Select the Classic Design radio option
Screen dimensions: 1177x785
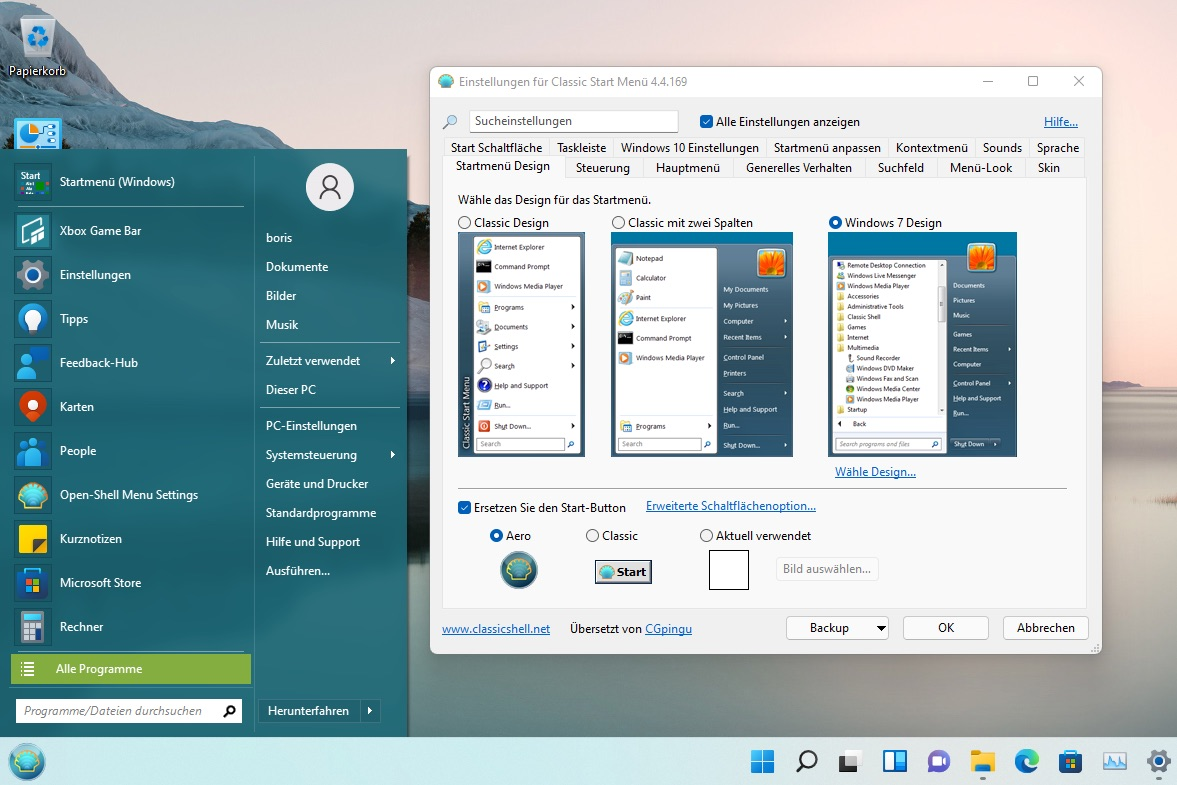[465, 223]
